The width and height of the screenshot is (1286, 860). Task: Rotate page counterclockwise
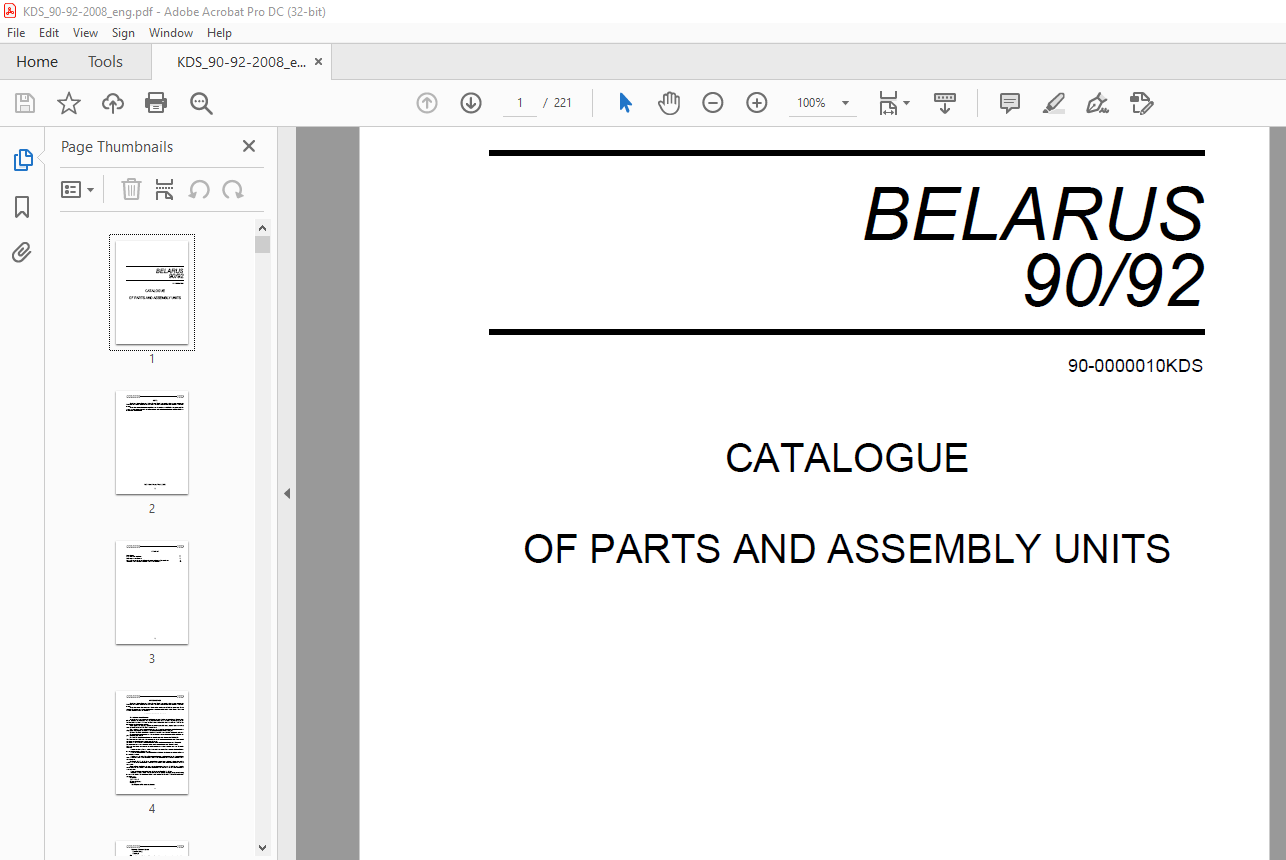coord(199,189)
